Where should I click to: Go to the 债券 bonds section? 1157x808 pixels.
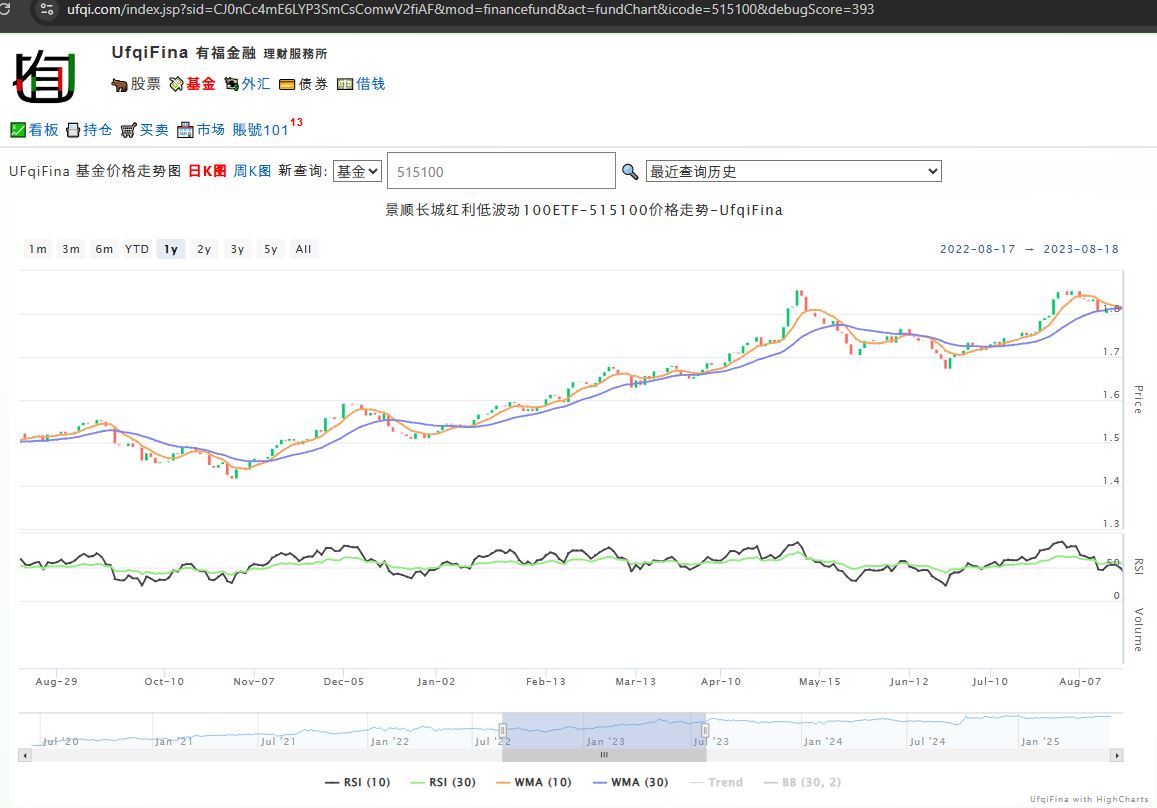click(304, 84)
